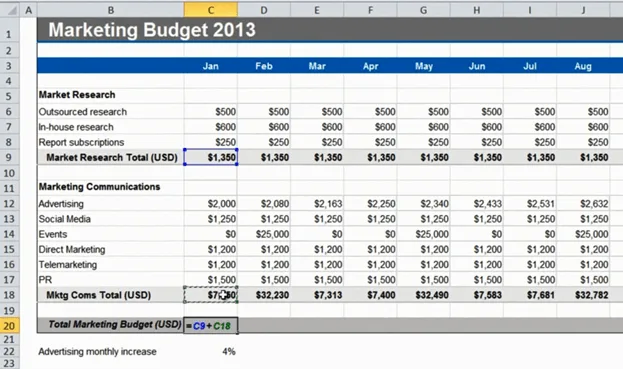The height and width of the screenshot is (369, 623).
Task: Select the Report subscriptions label
Action: (x=81, y=142)
